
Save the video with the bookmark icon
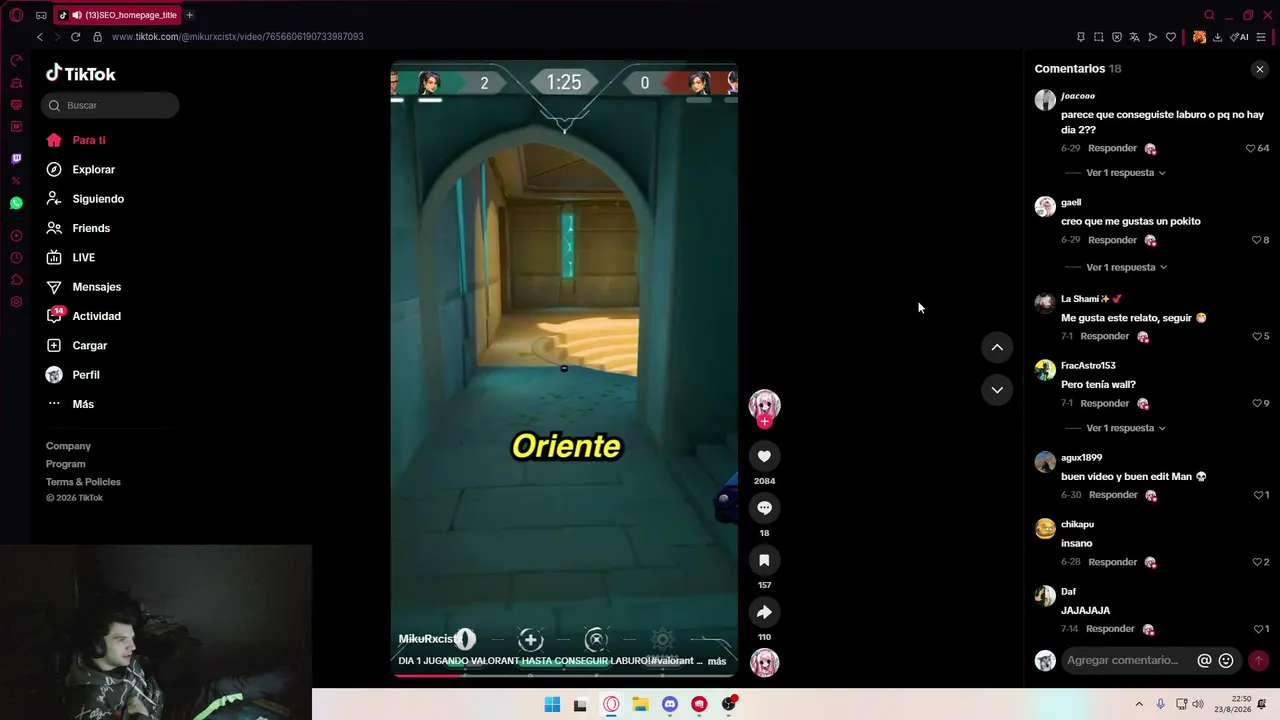pyautogui.click(x=764, y=560)
